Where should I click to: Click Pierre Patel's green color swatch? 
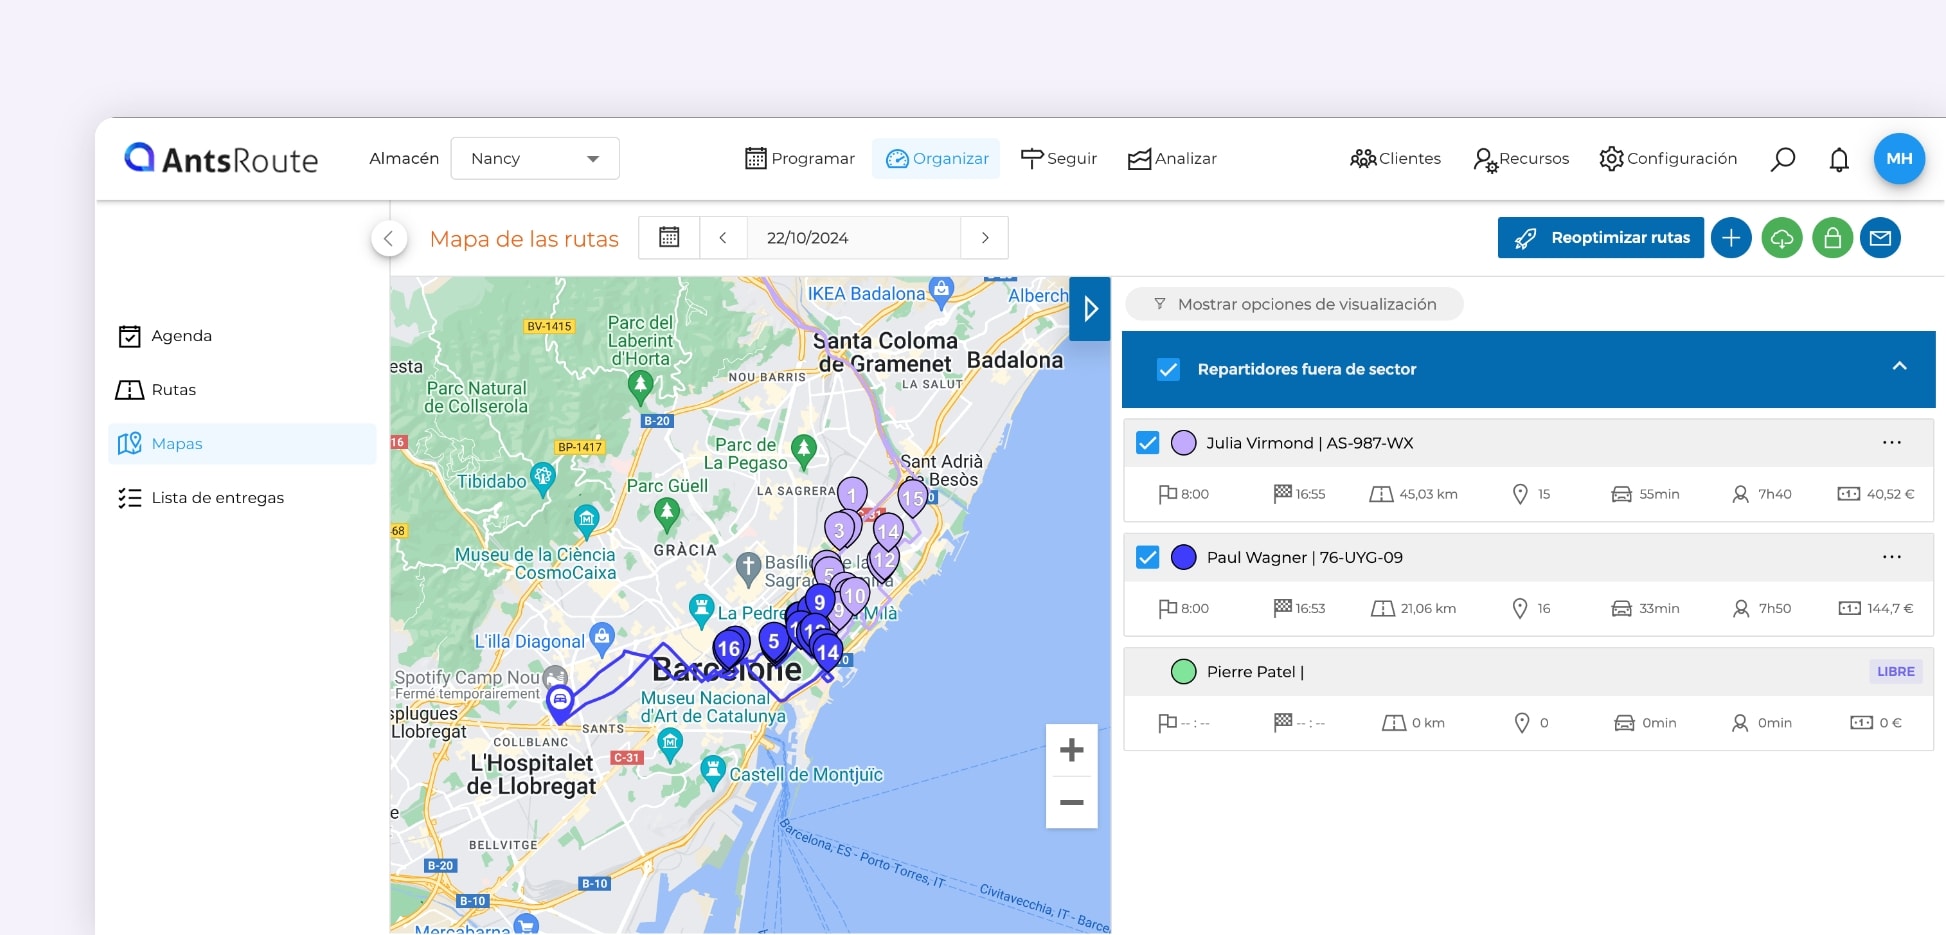[x=1183, y=672]
